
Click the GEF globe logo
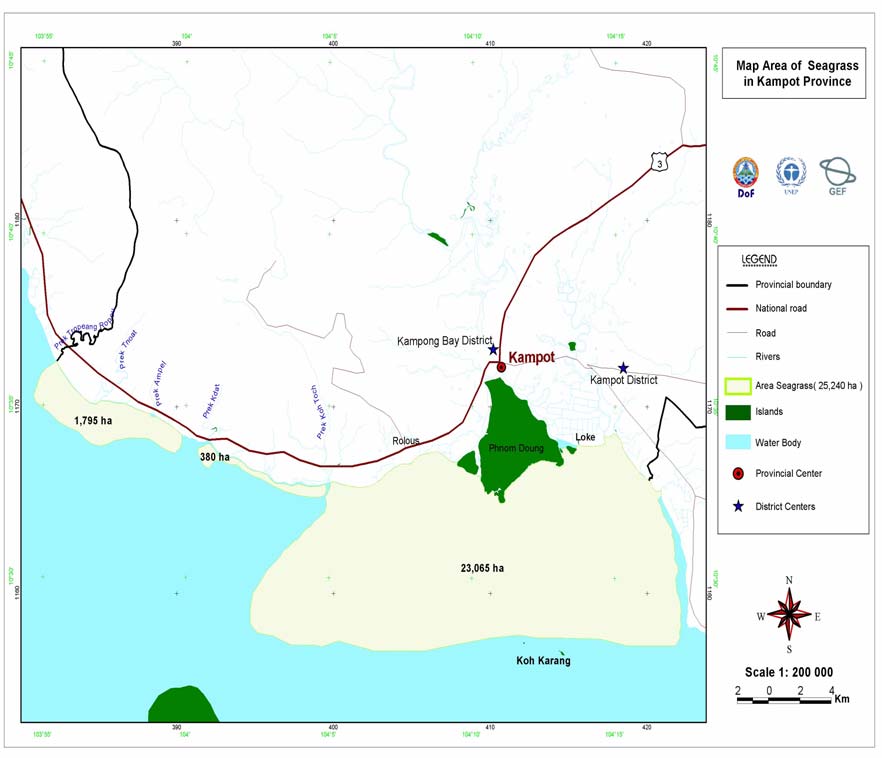837,172
